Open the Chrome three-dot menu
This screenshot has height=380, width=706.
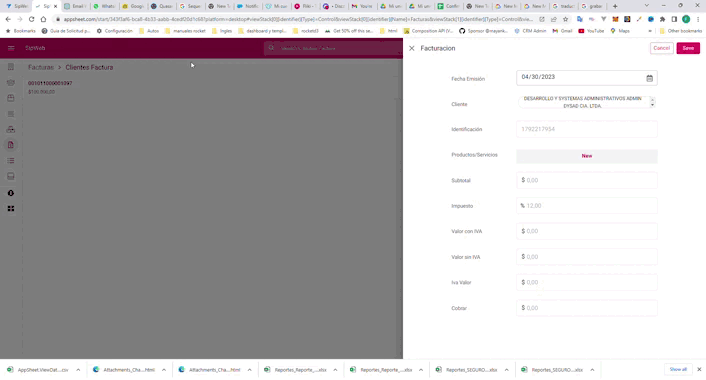coord(698,19)
